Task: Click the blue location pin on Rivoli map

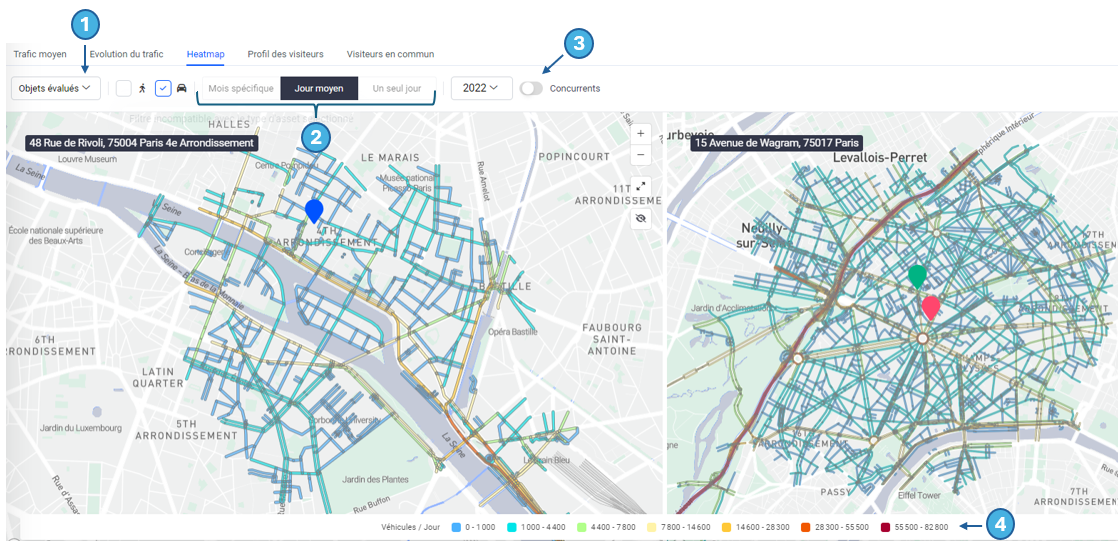Action: point(314,210)
